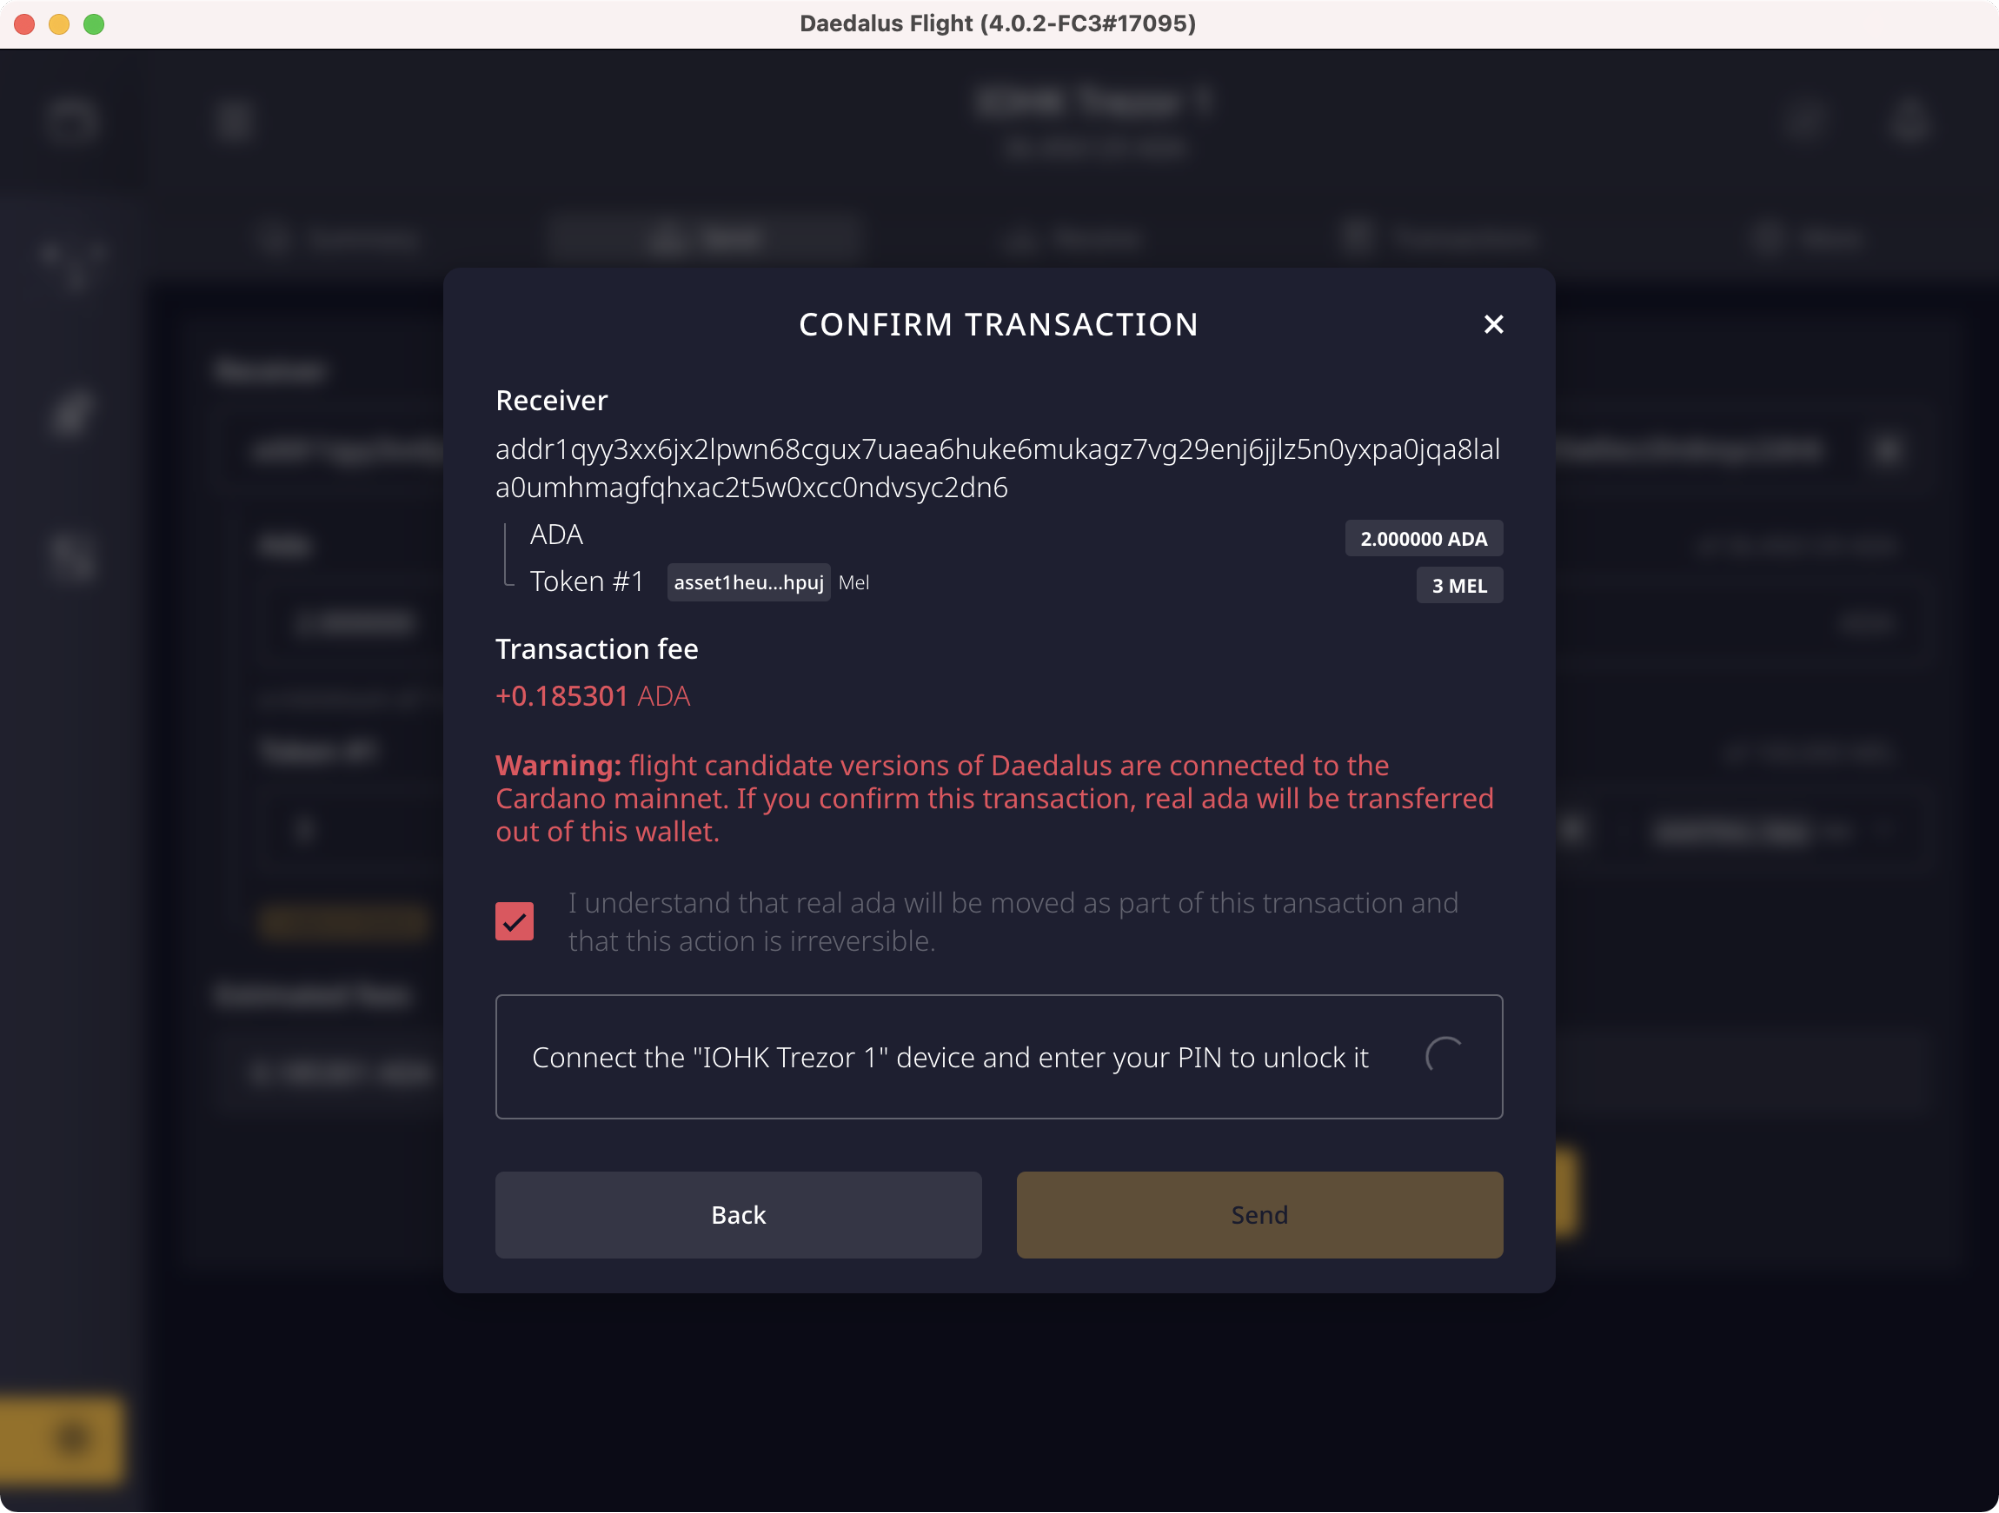Click the yellow macOS minimize button
The height and width of the screenshot is (1513, 1999).
tap(59, 24)
